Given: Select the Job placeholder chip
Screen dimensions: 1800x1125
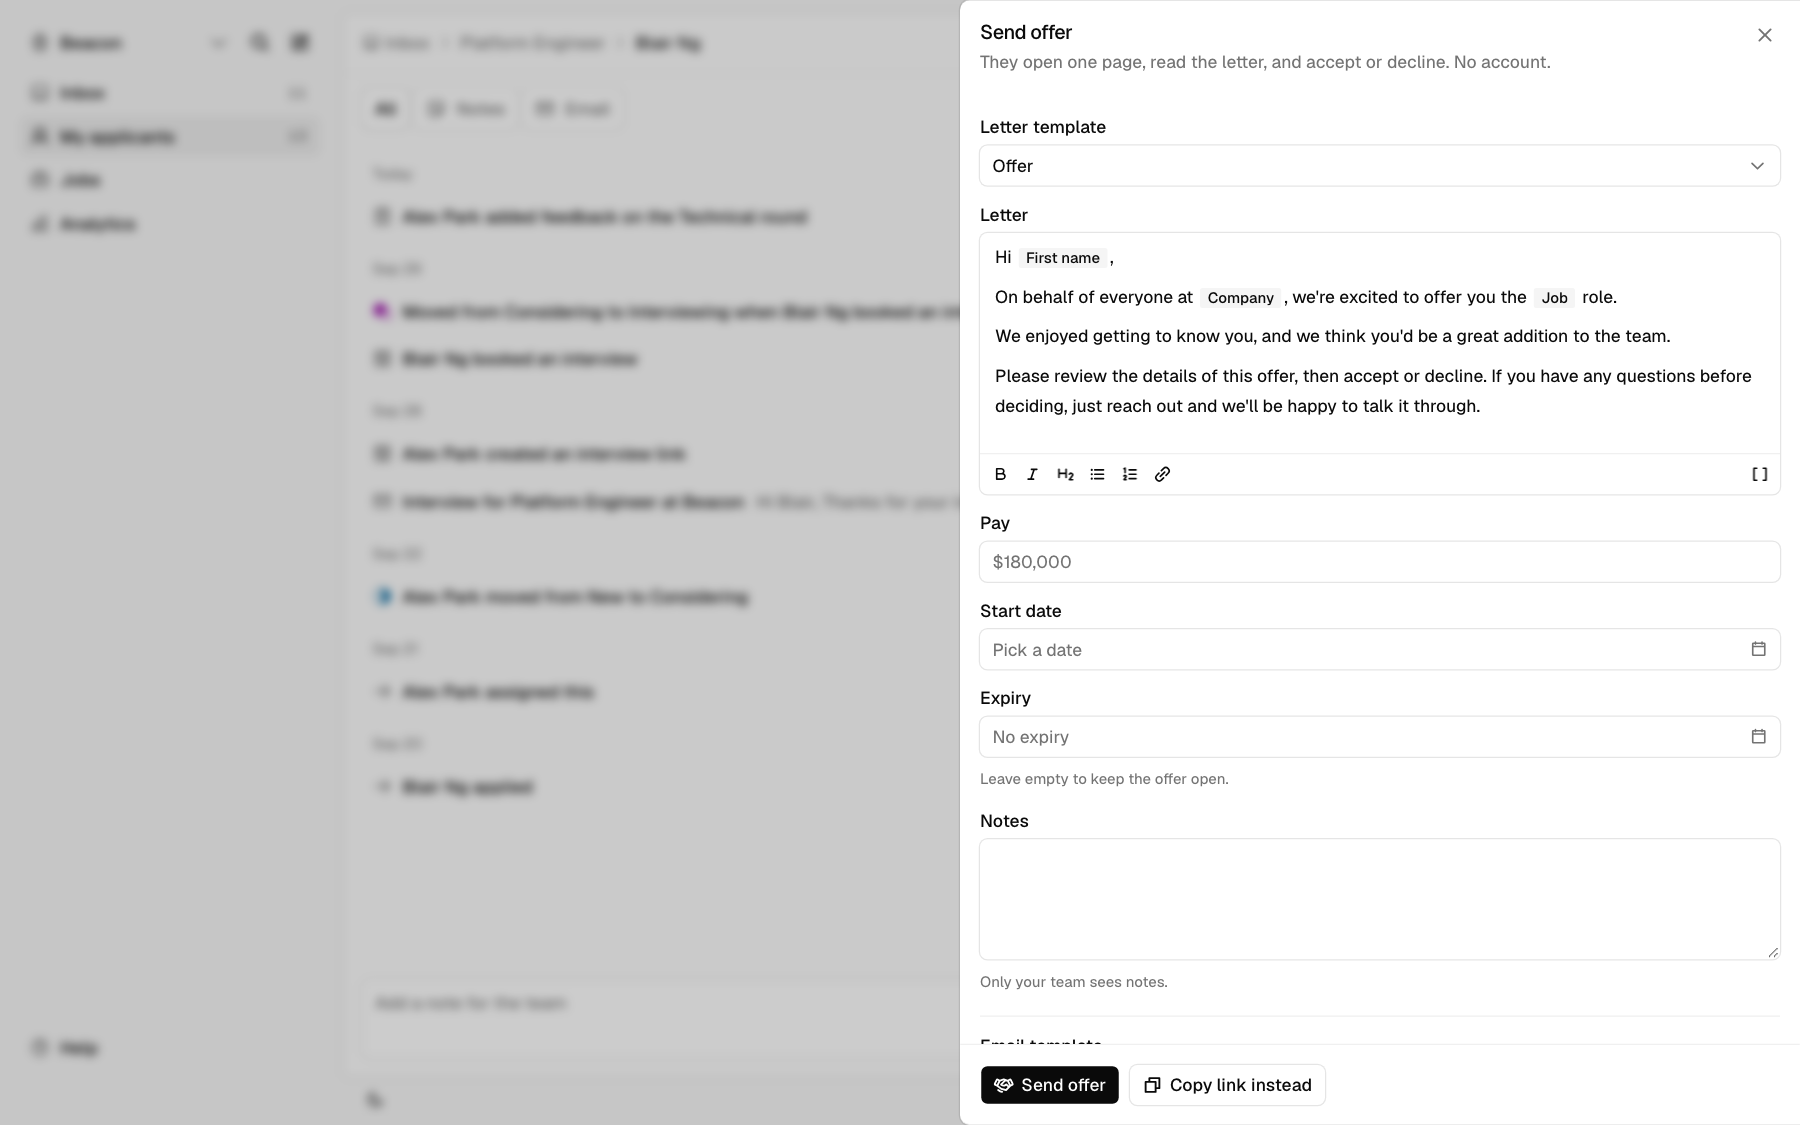Looking at the screenshot, I should [x=1554, y=298].
